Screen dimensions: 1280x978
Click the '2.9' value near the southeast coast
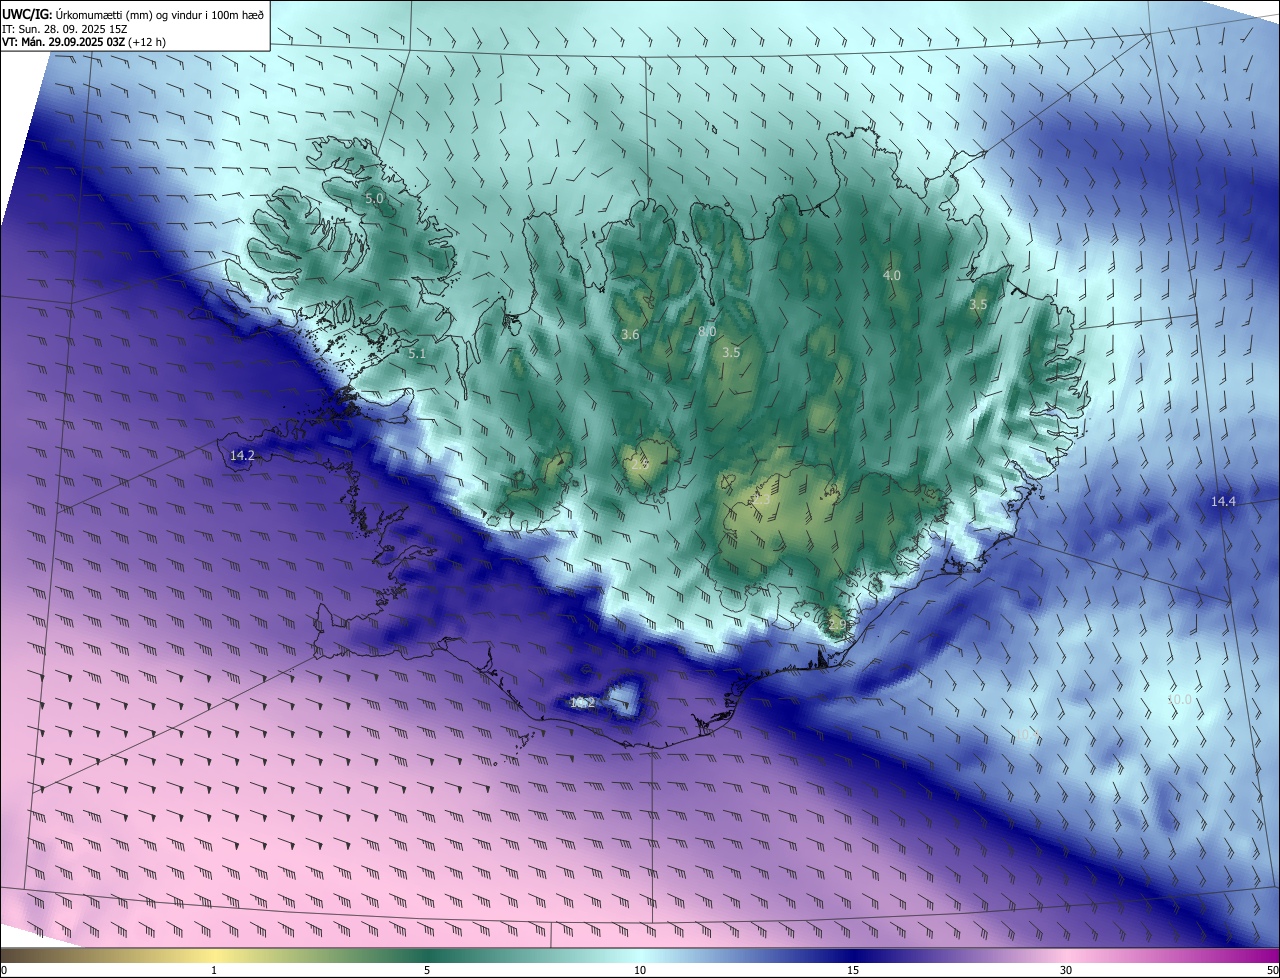pyautogui.click(x=838, y=624)
